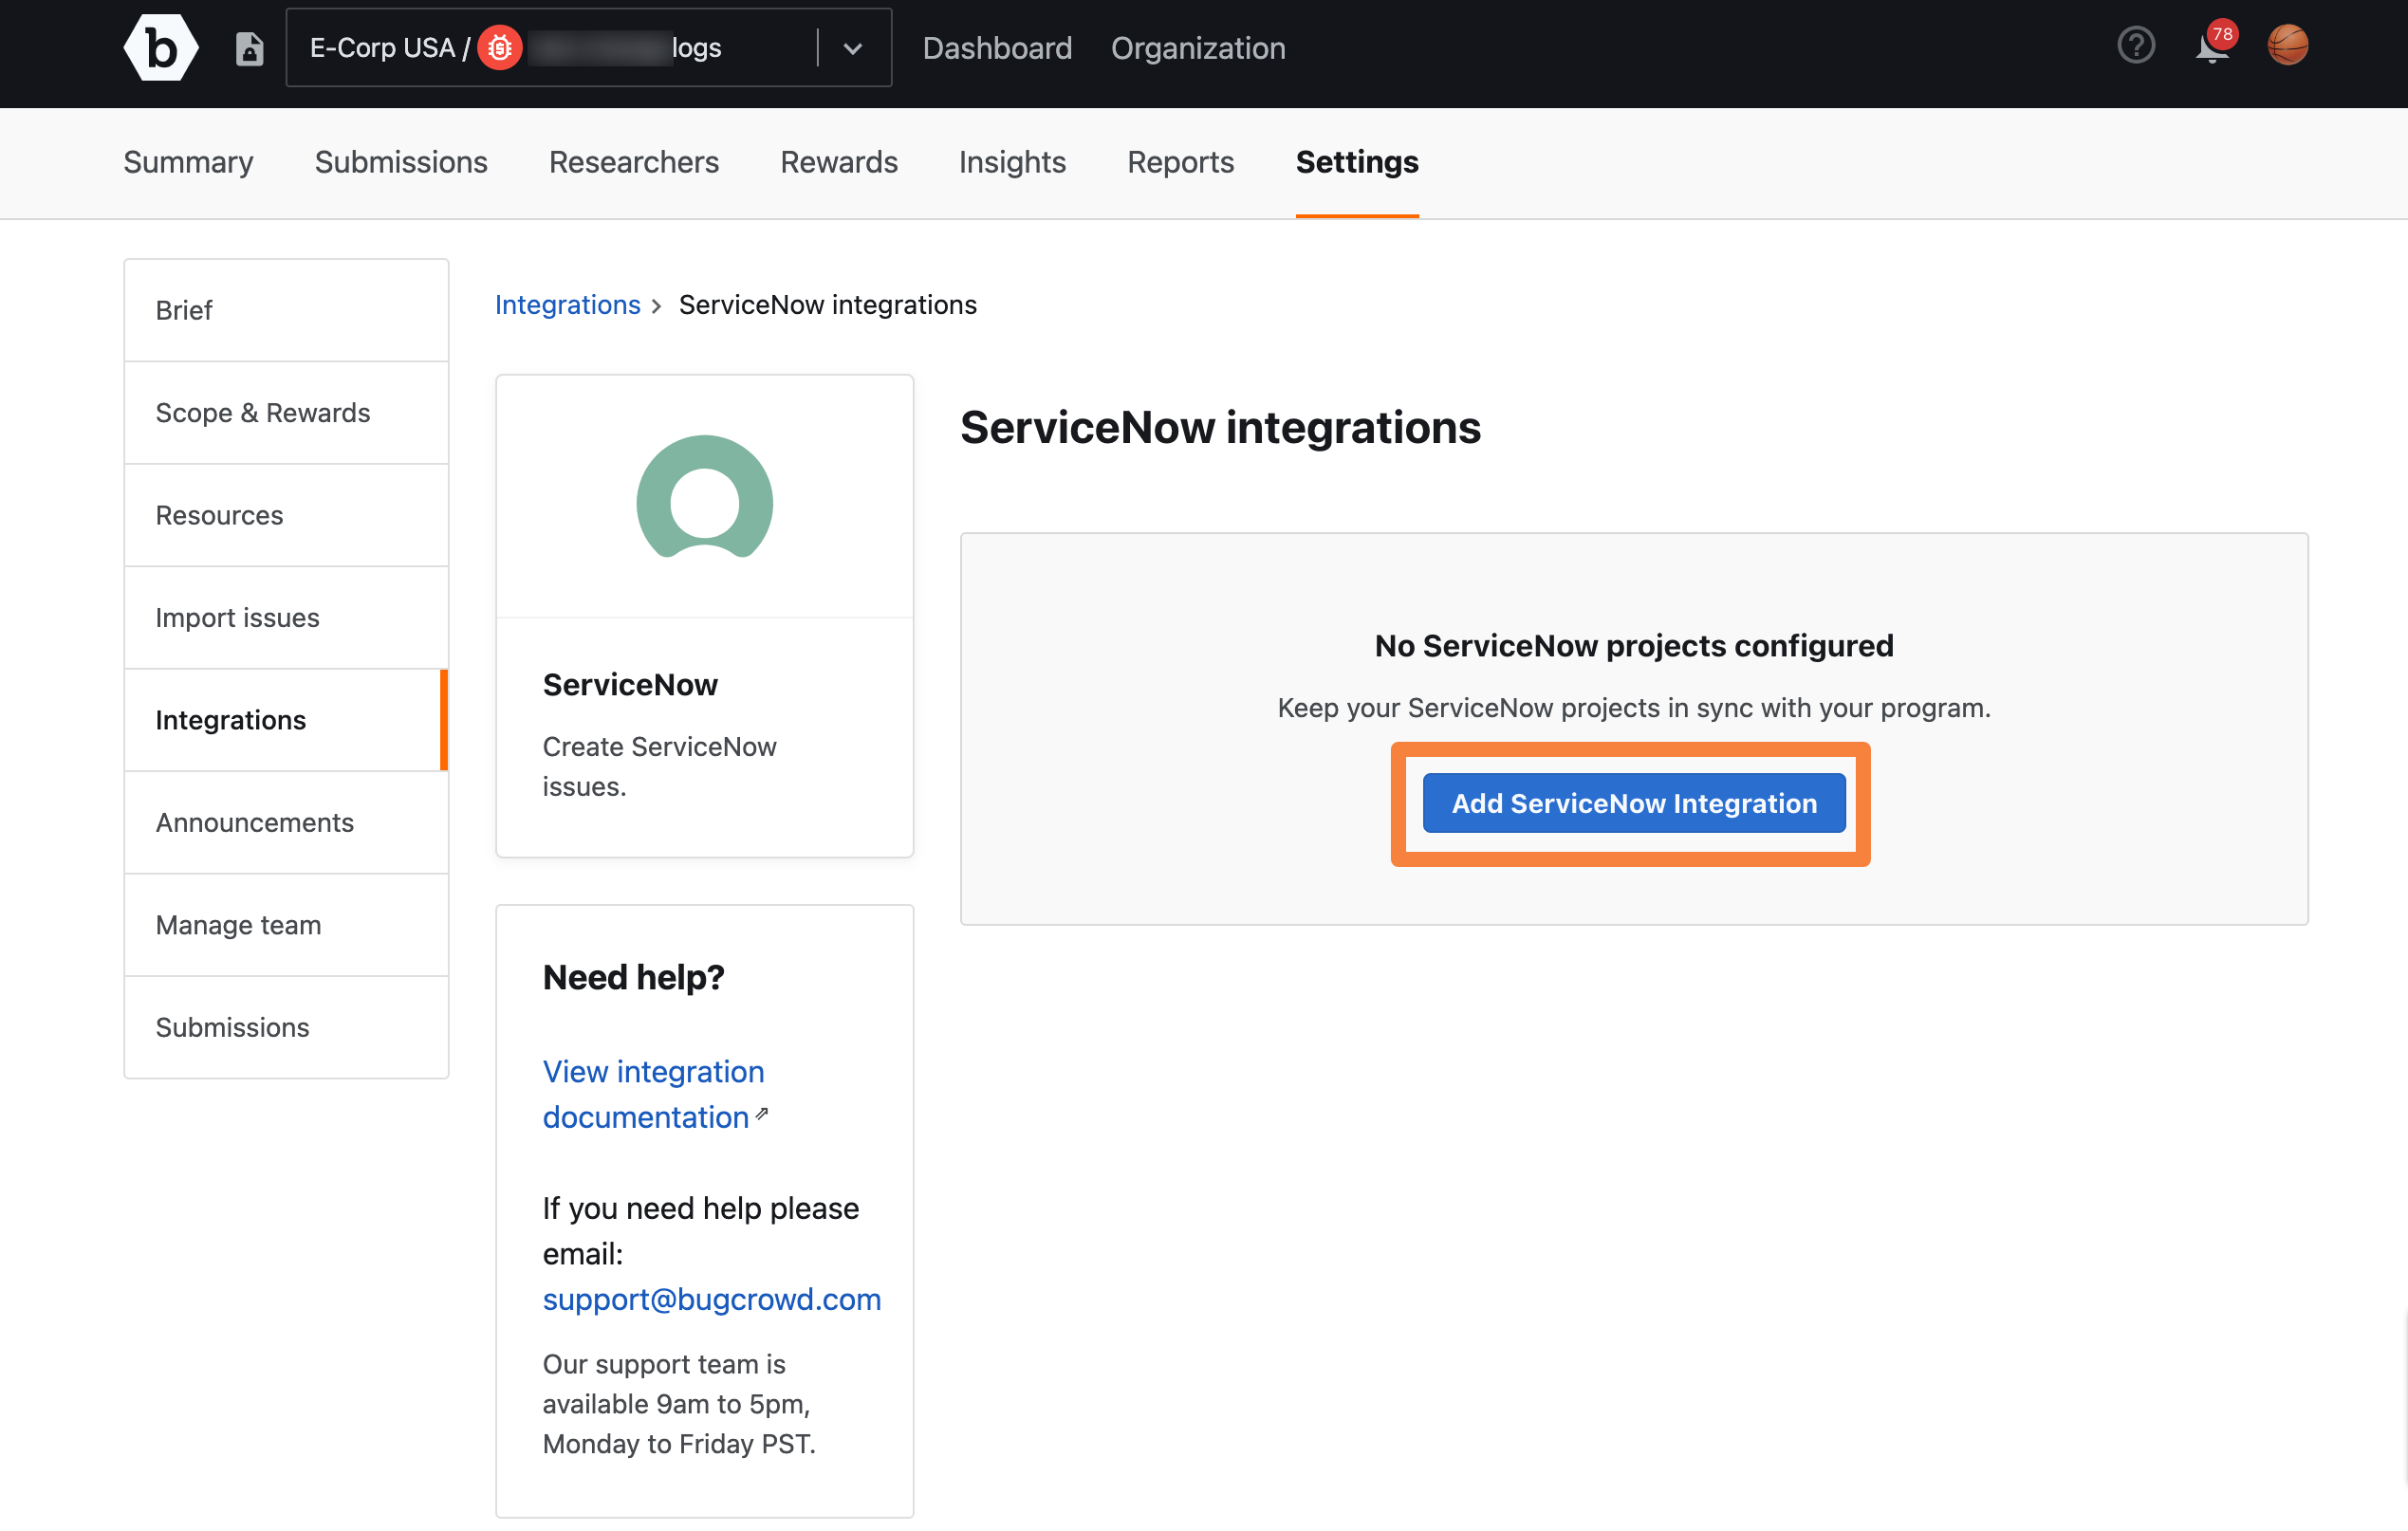
Task: Switch to the Insights tab
Action: coord(1011,162)
